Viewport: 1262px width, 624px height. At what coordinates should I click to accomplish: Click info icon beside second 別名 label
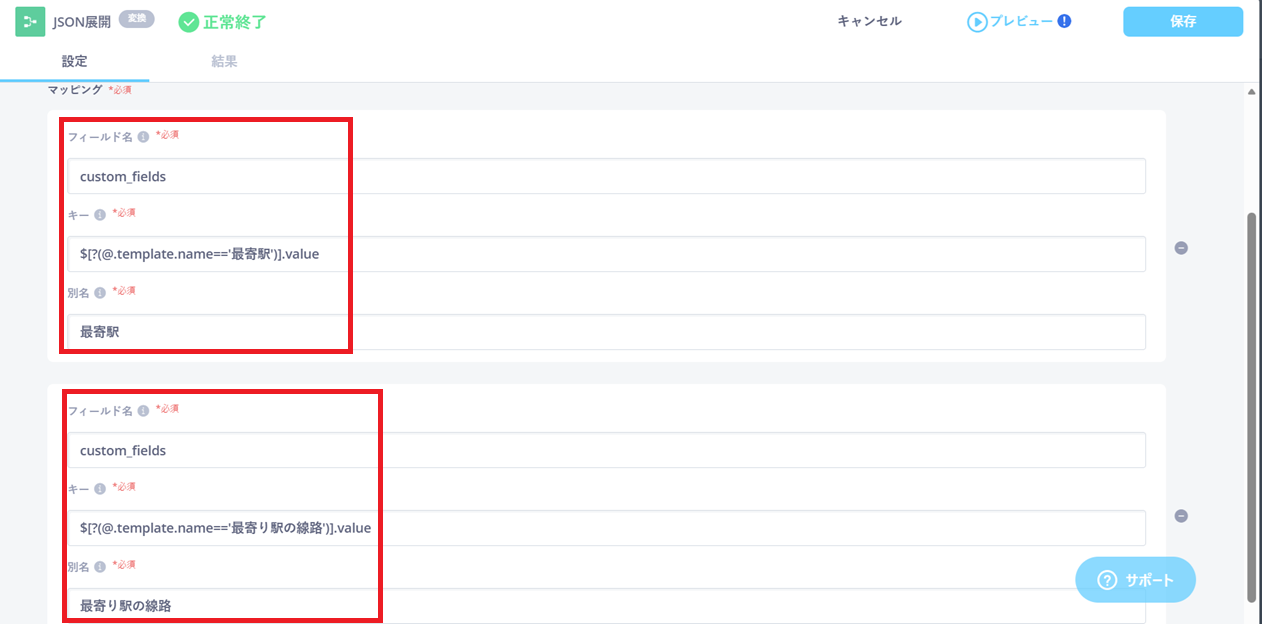point(100,567)
